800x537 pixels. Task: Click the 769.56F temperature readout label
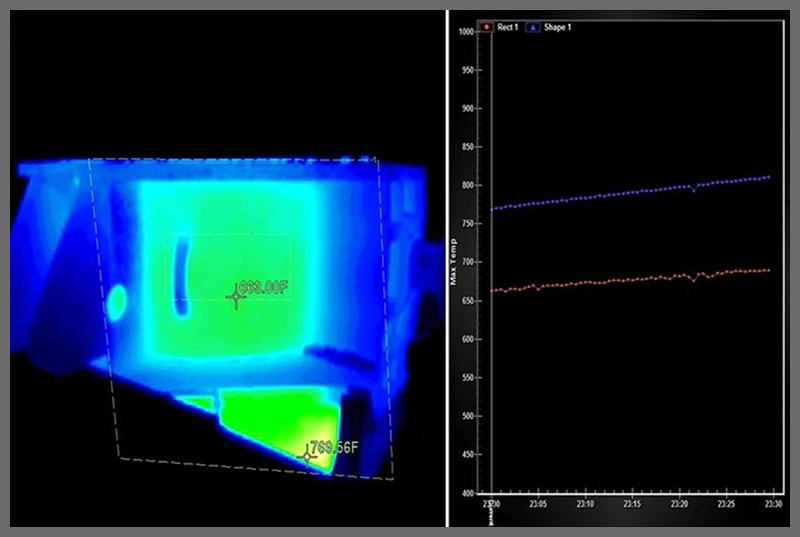point(334,447)
